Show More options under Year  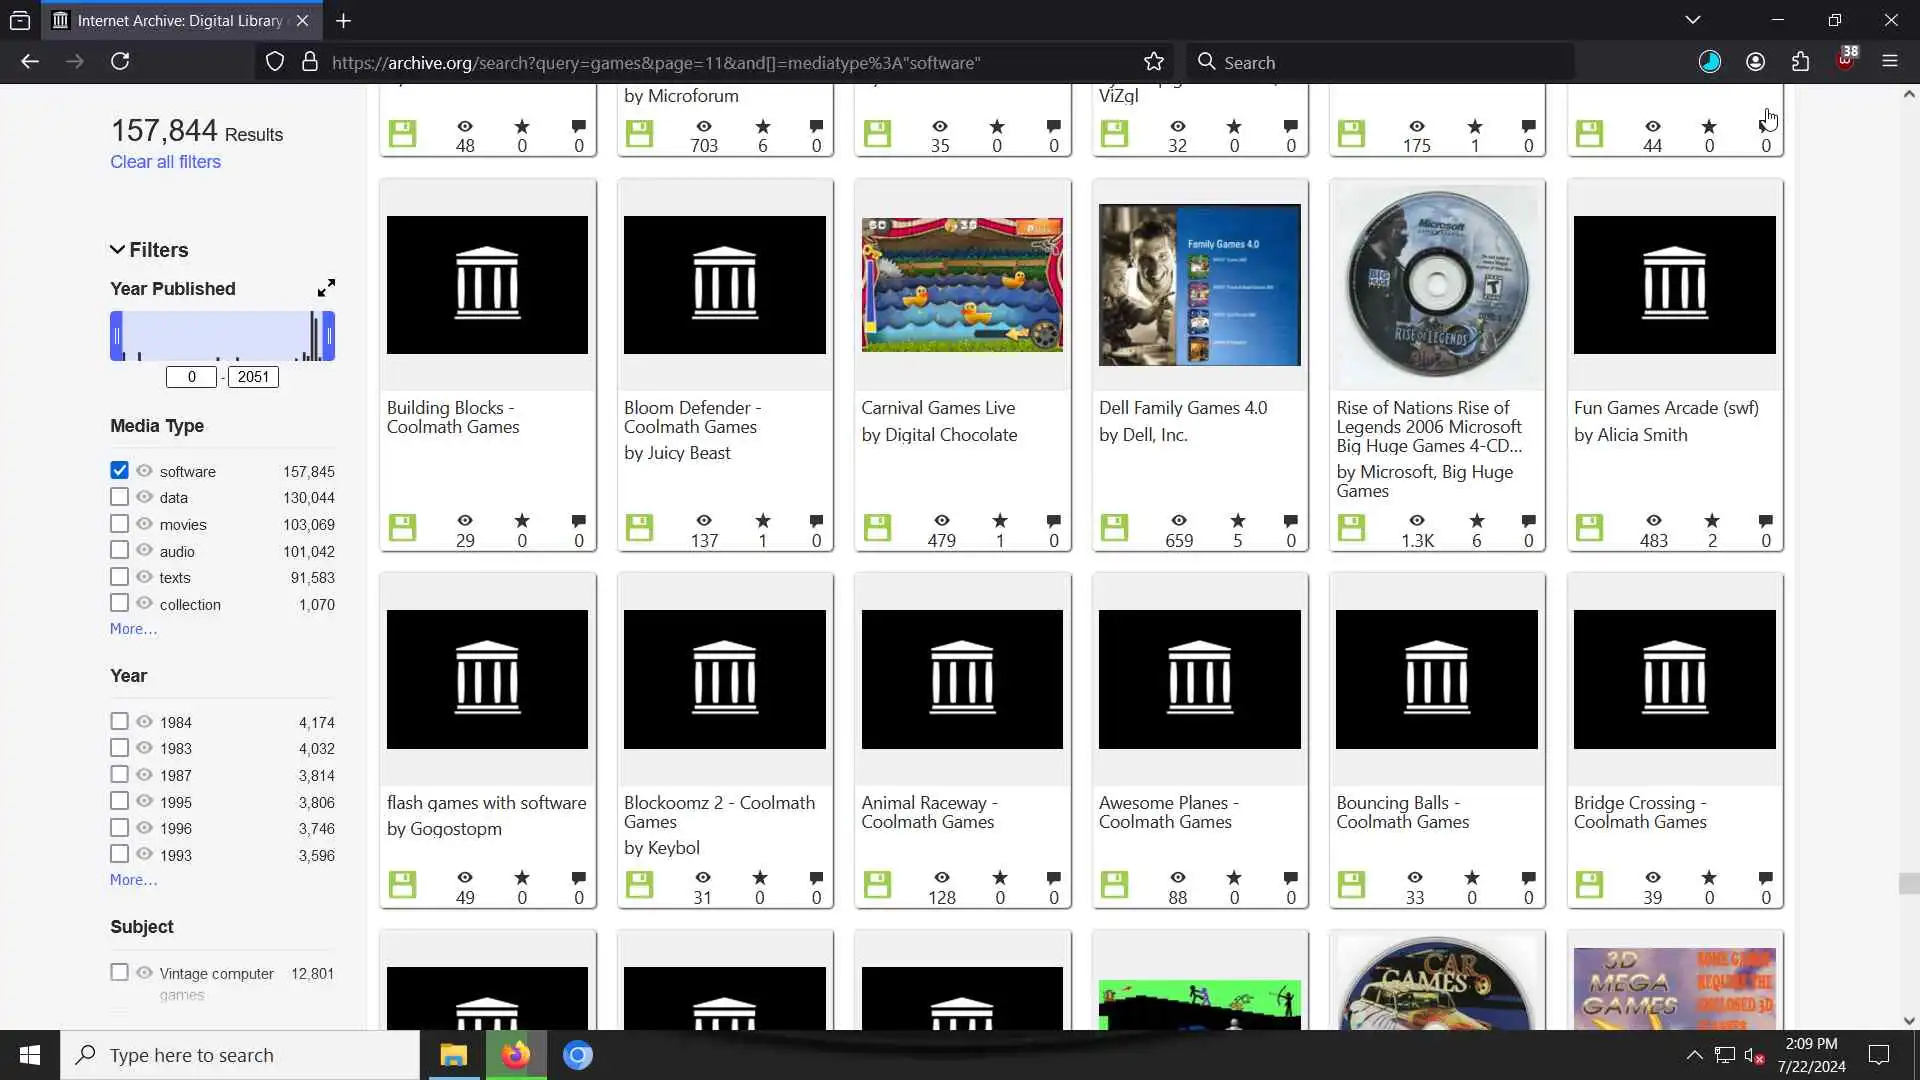(x=133, y=880)
